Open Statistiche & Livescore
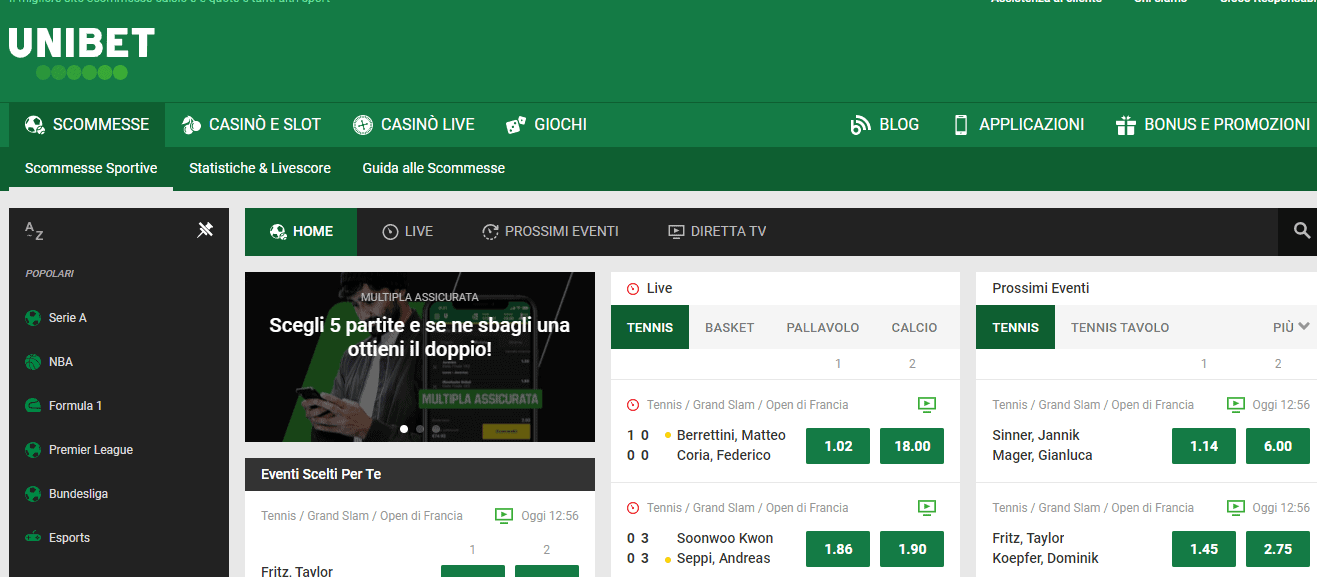1317x577 pixels. tap(260, 168)
